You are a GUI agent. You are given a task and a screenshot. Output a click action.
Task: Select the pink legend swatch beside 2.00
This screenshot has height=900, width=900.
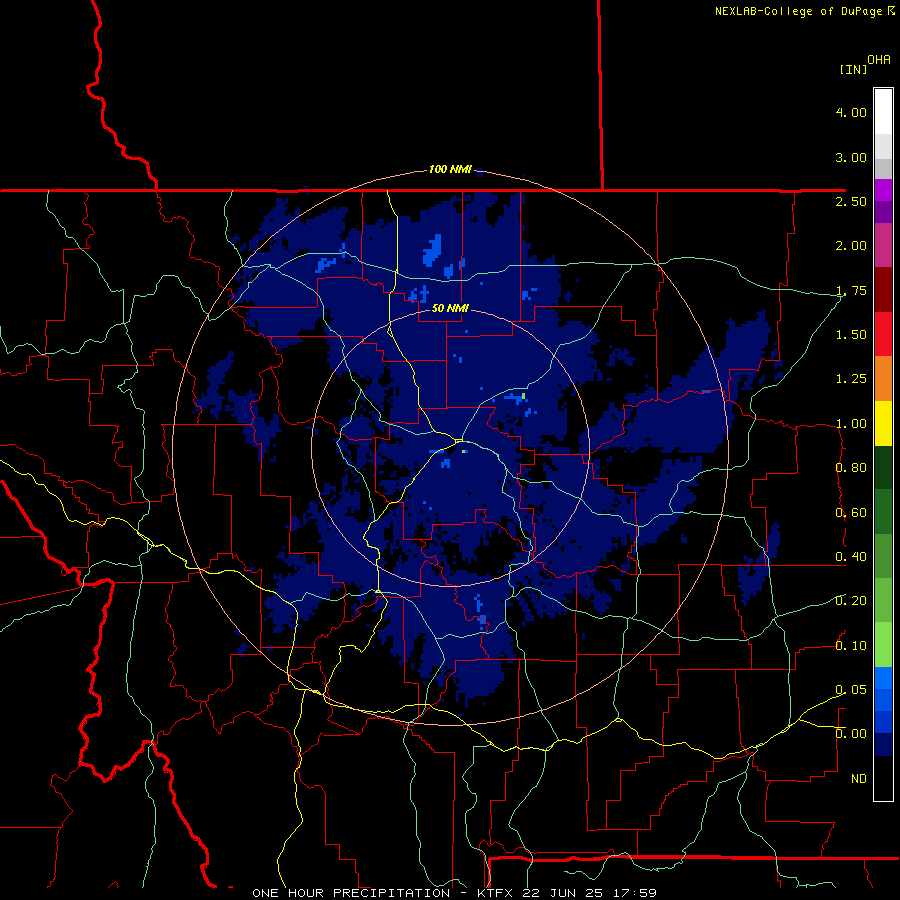tap(883, 245)
